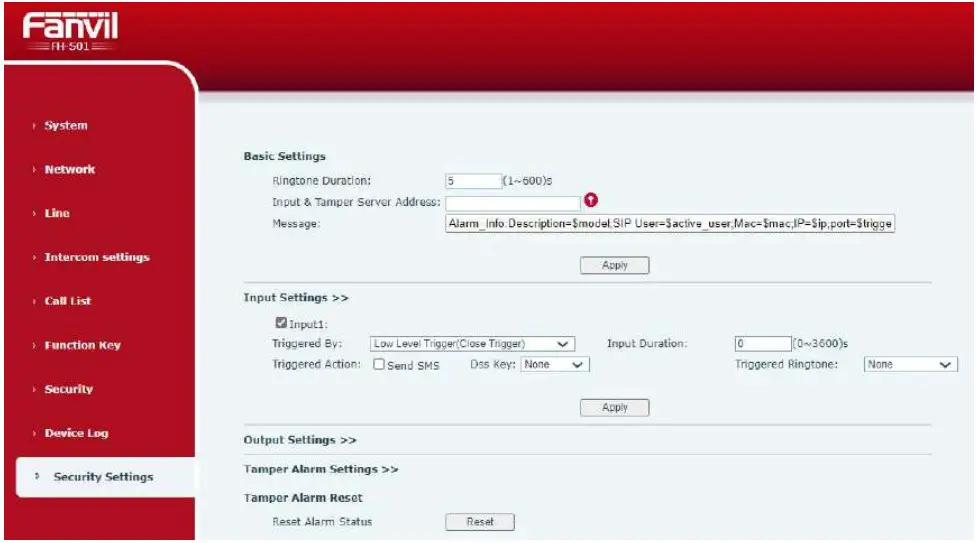The height and width of the screenshot is (543, 977).
Task: Open the Device Log menu
Action: tap(76, 433)
